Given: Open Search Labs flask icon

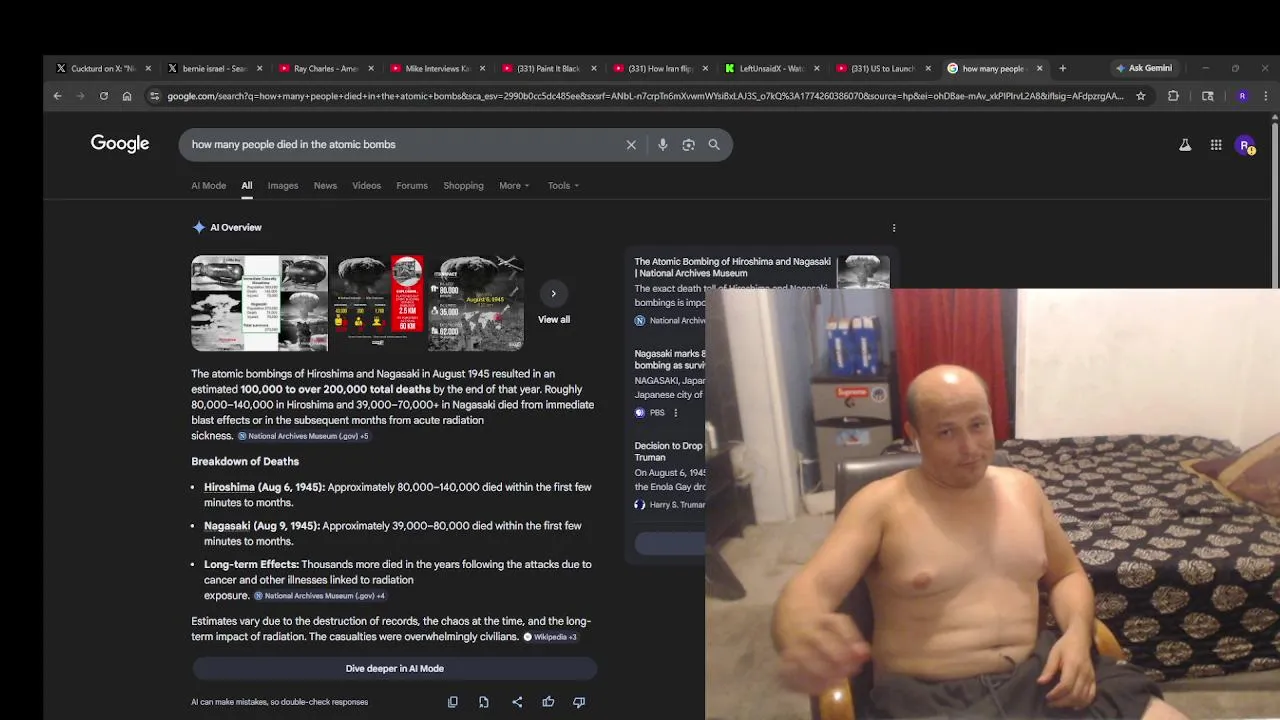Looking at the screenshot, I should [1185, 145].
